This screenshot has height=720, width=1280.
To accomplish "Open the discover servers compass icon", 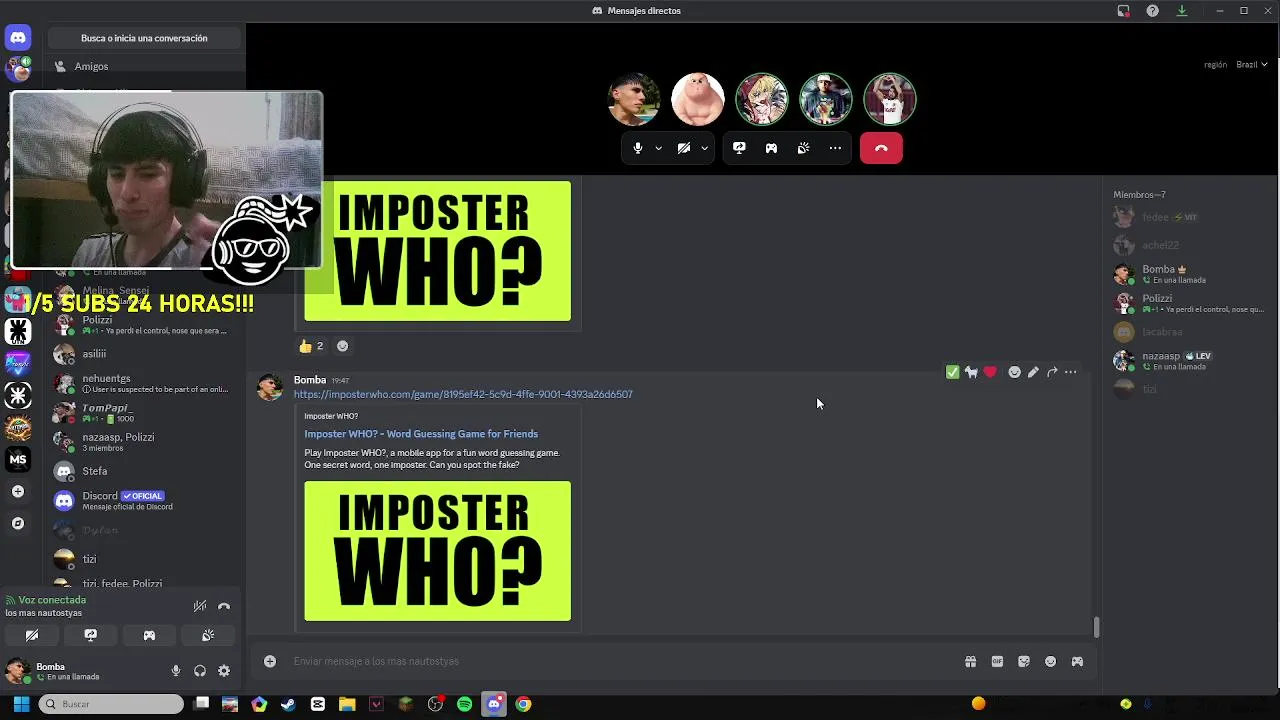I will (x=18, y=523).
